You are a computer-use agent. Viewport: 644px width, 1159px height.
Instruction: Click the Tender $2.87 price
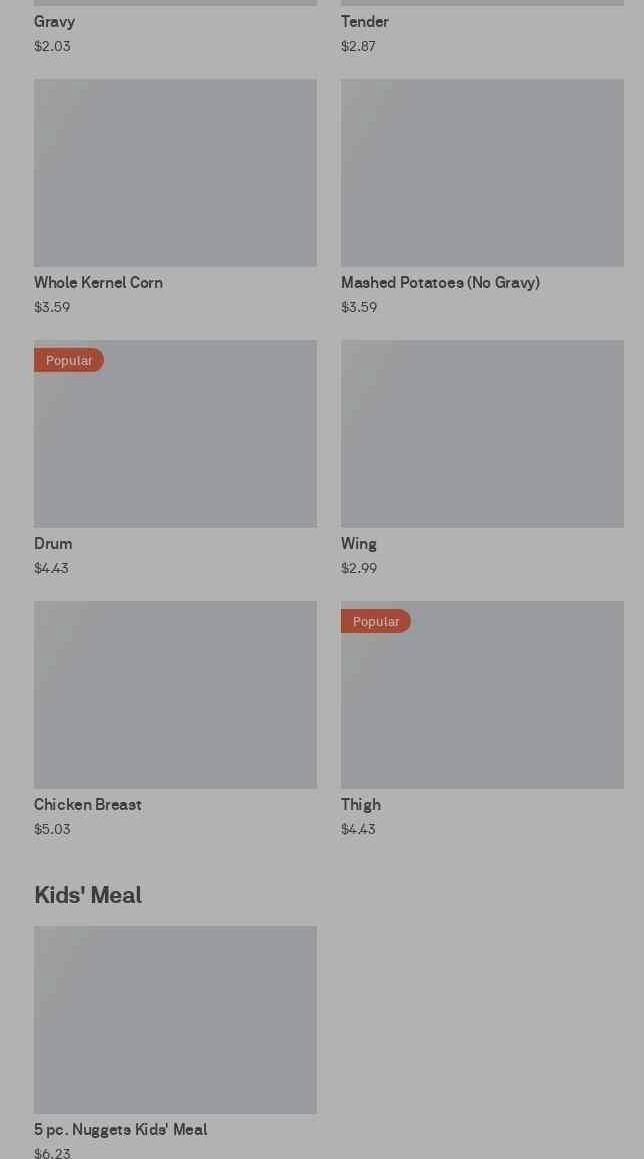[x=358, y=46]
